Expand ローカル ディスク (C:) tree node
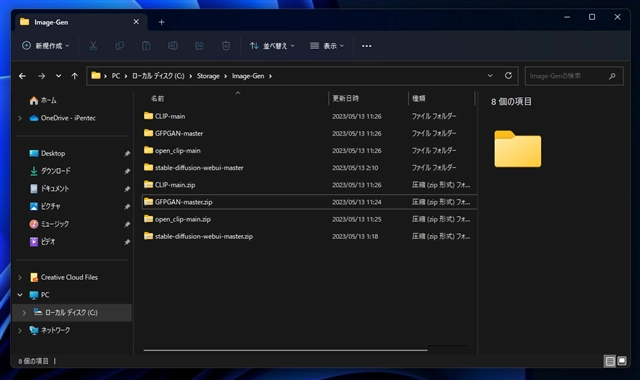The height and width of the screenshot is (380, 640). point(24,313)
